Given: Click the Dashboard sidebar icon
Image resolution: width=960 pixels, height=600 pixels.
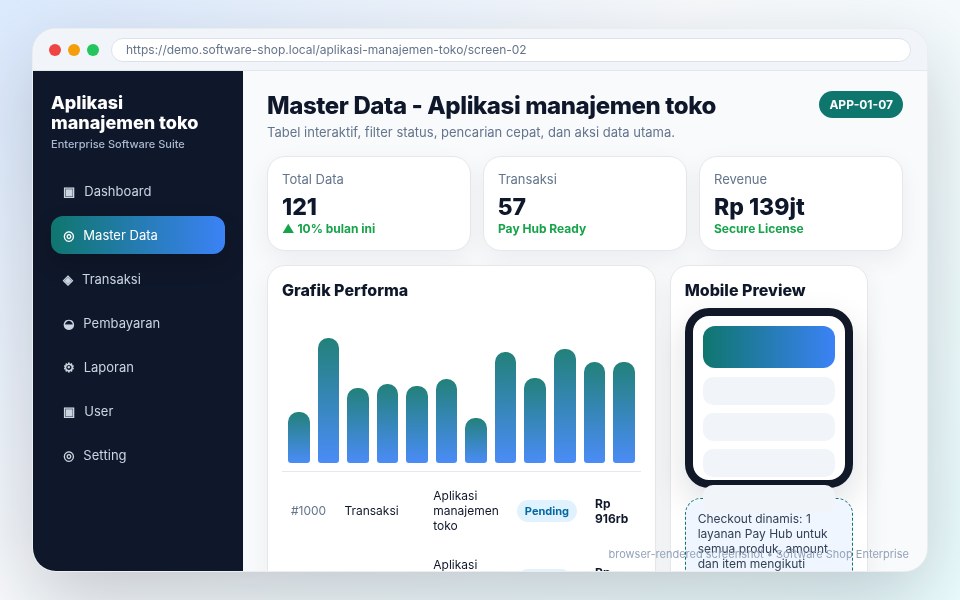Looking at the screenshot, I should [x=69, y=192].
